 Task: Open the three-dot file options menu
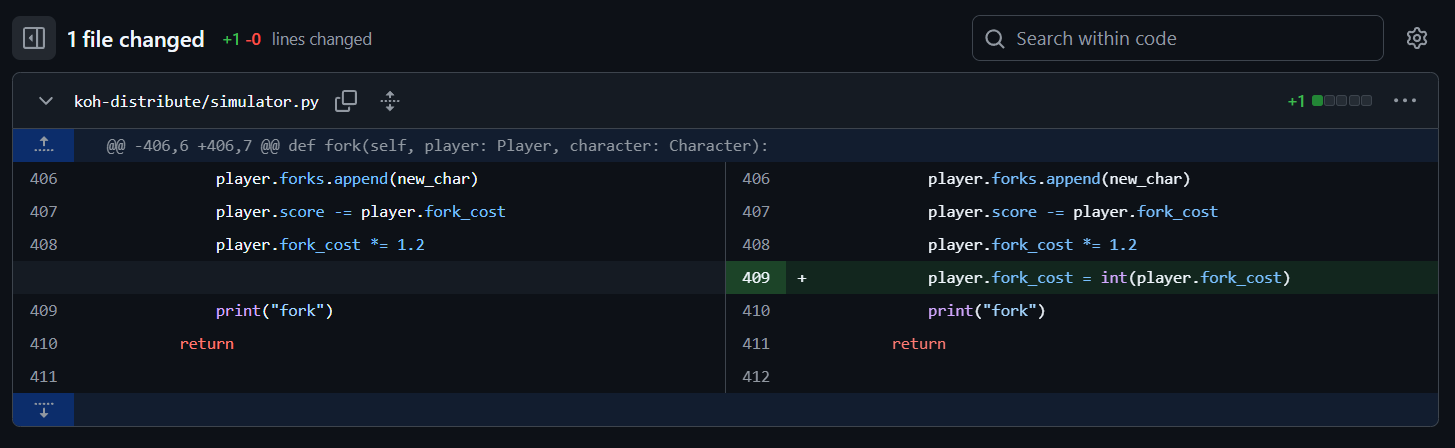(1405, 100)
